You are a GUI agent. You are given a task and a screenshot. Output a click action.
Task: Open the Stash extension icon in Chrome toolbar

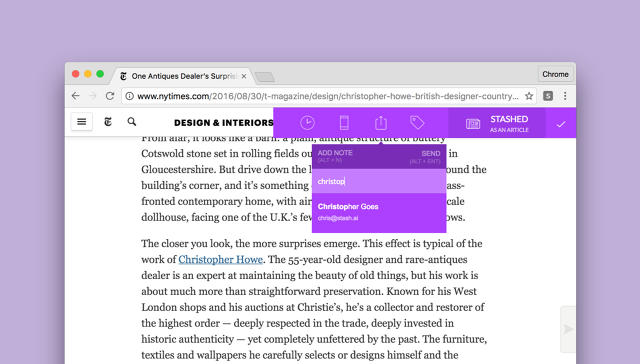click(x=548, y=96)
